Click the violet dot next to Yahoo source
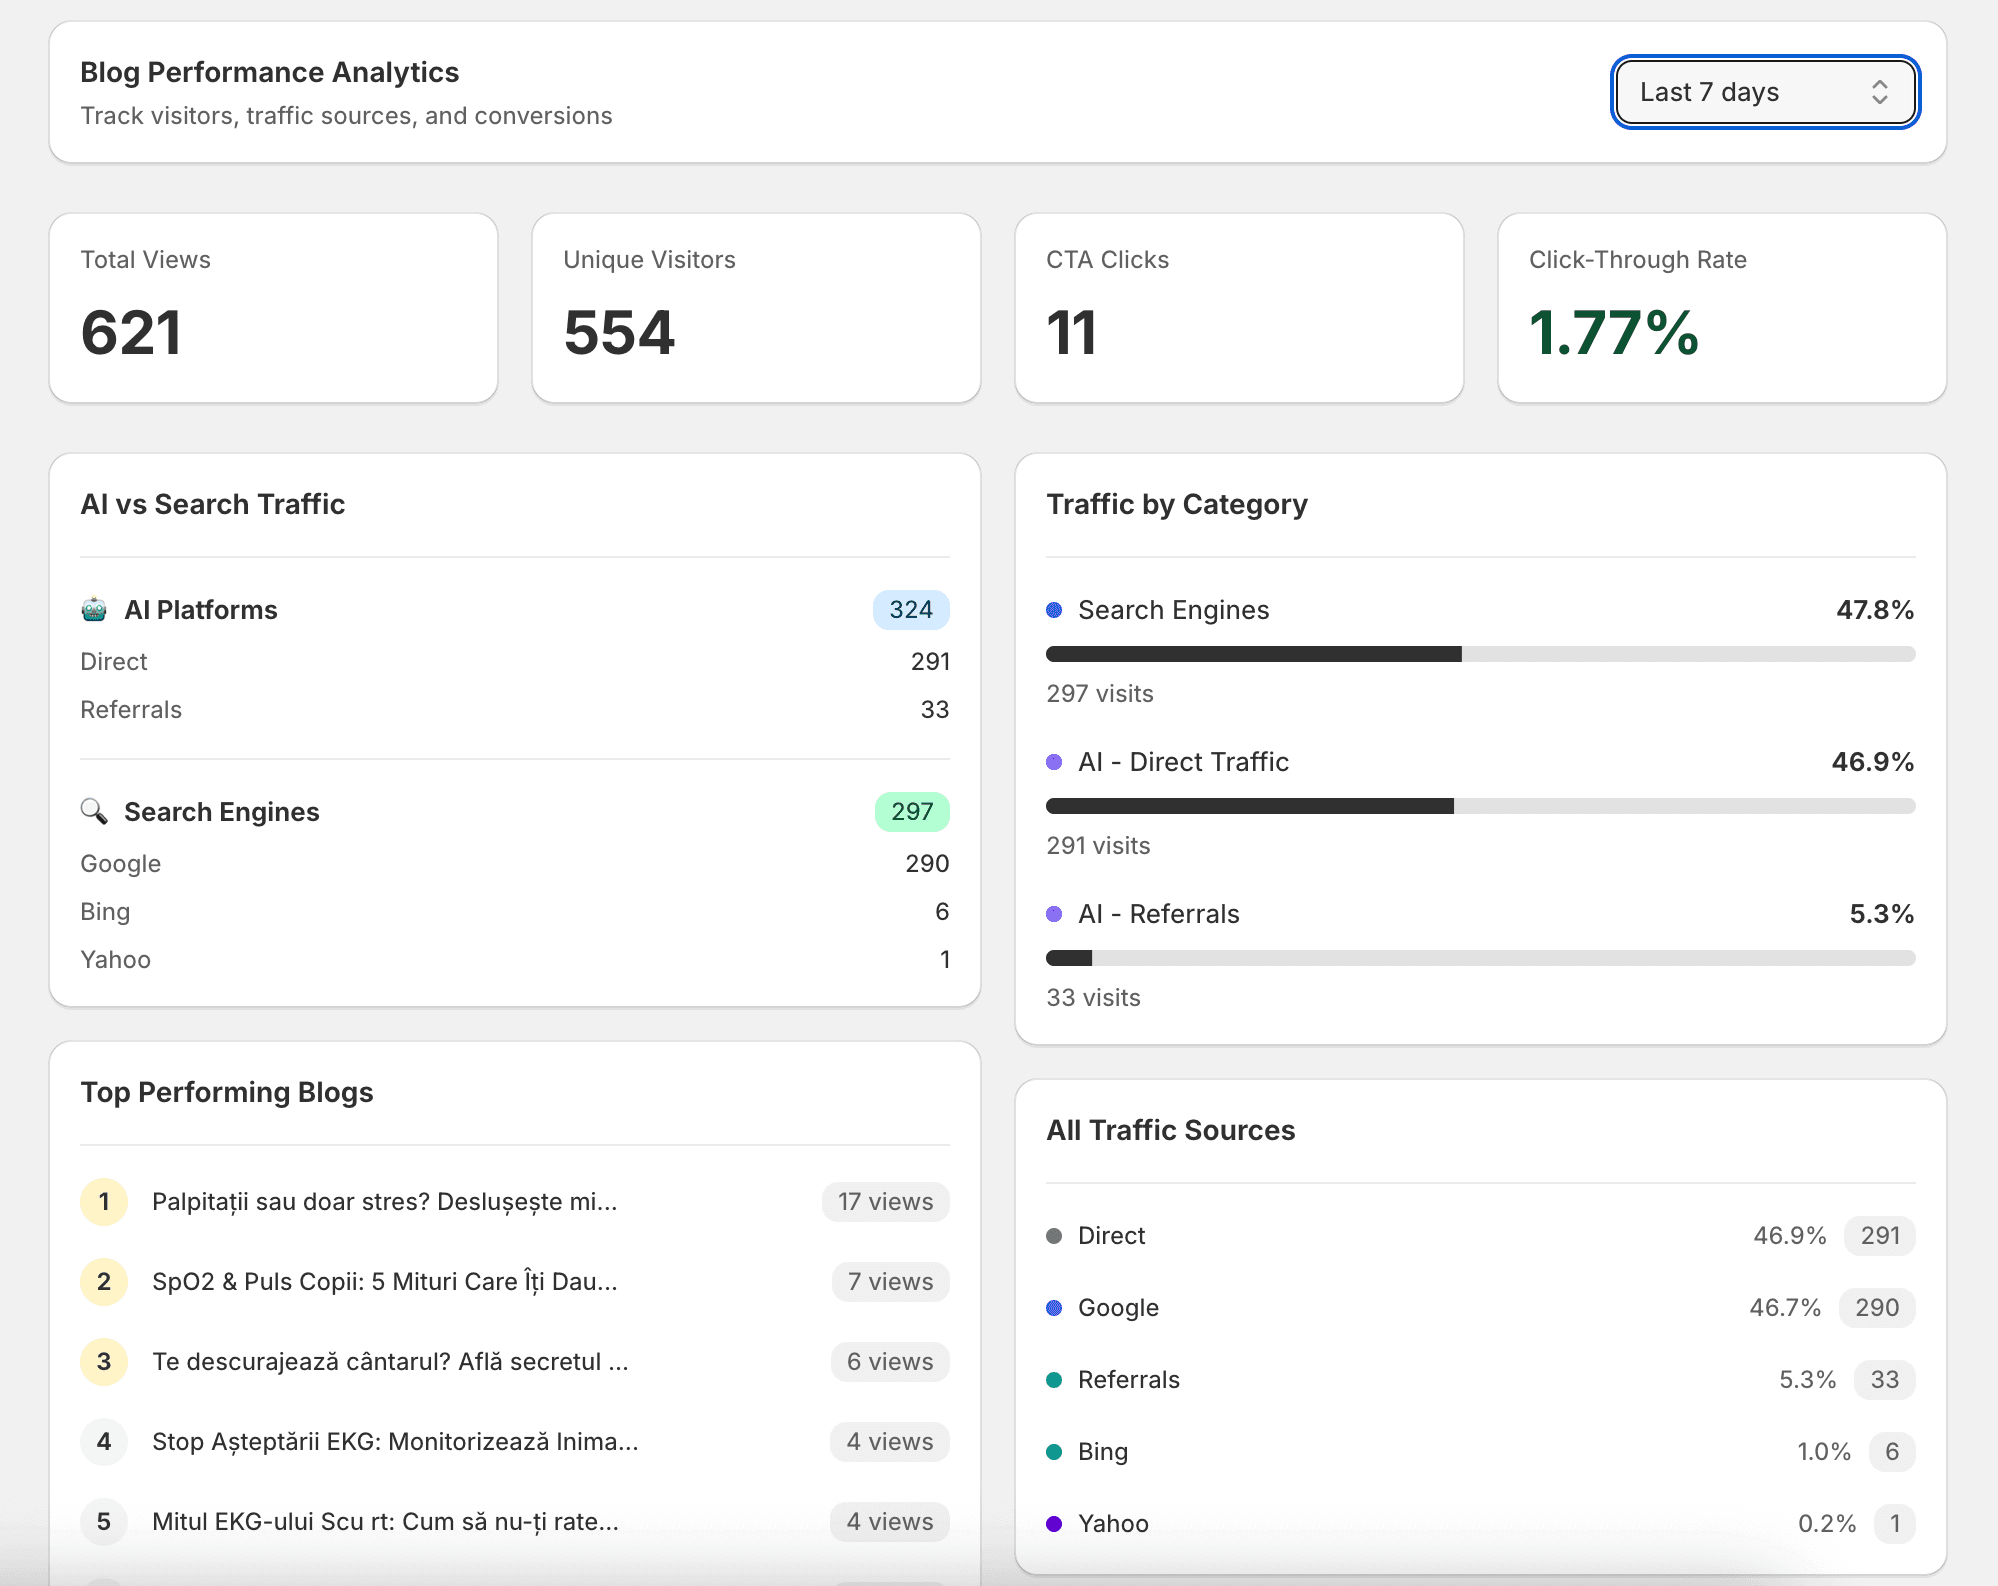Viewport: 1998px width, 1586px height. (1054, 1523)
